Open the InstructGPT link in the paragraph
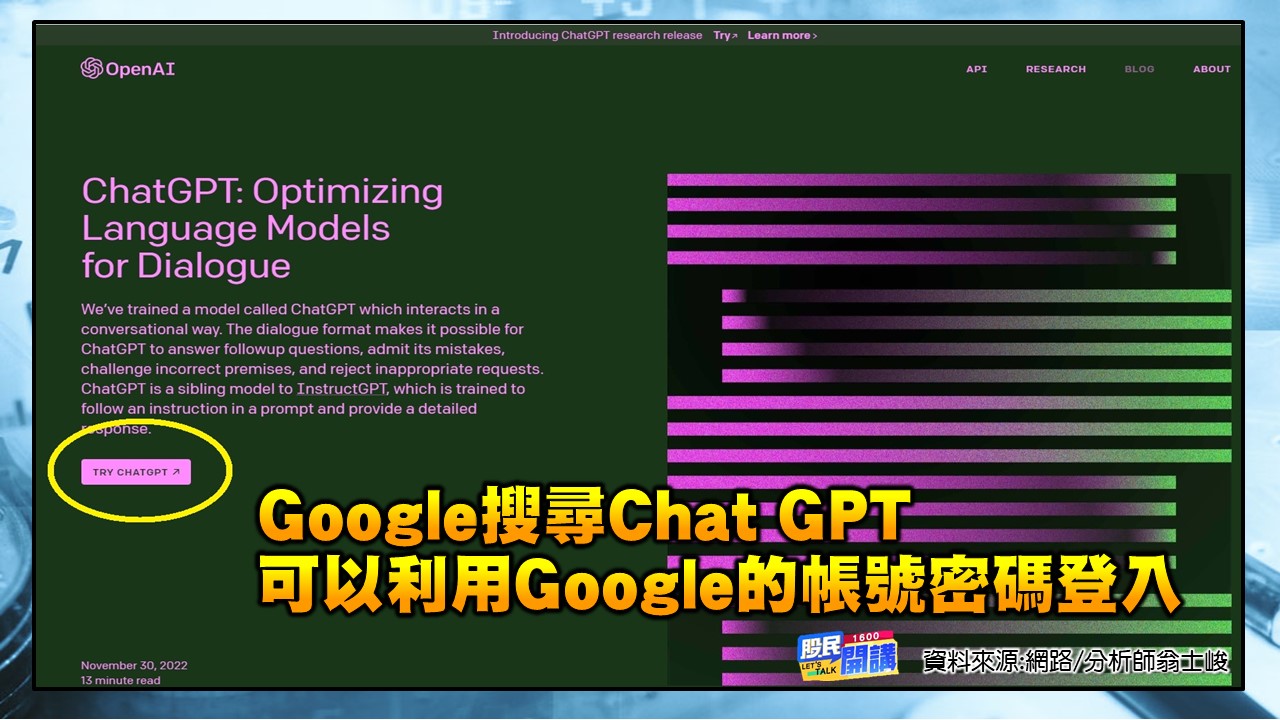 pos(341,388)
